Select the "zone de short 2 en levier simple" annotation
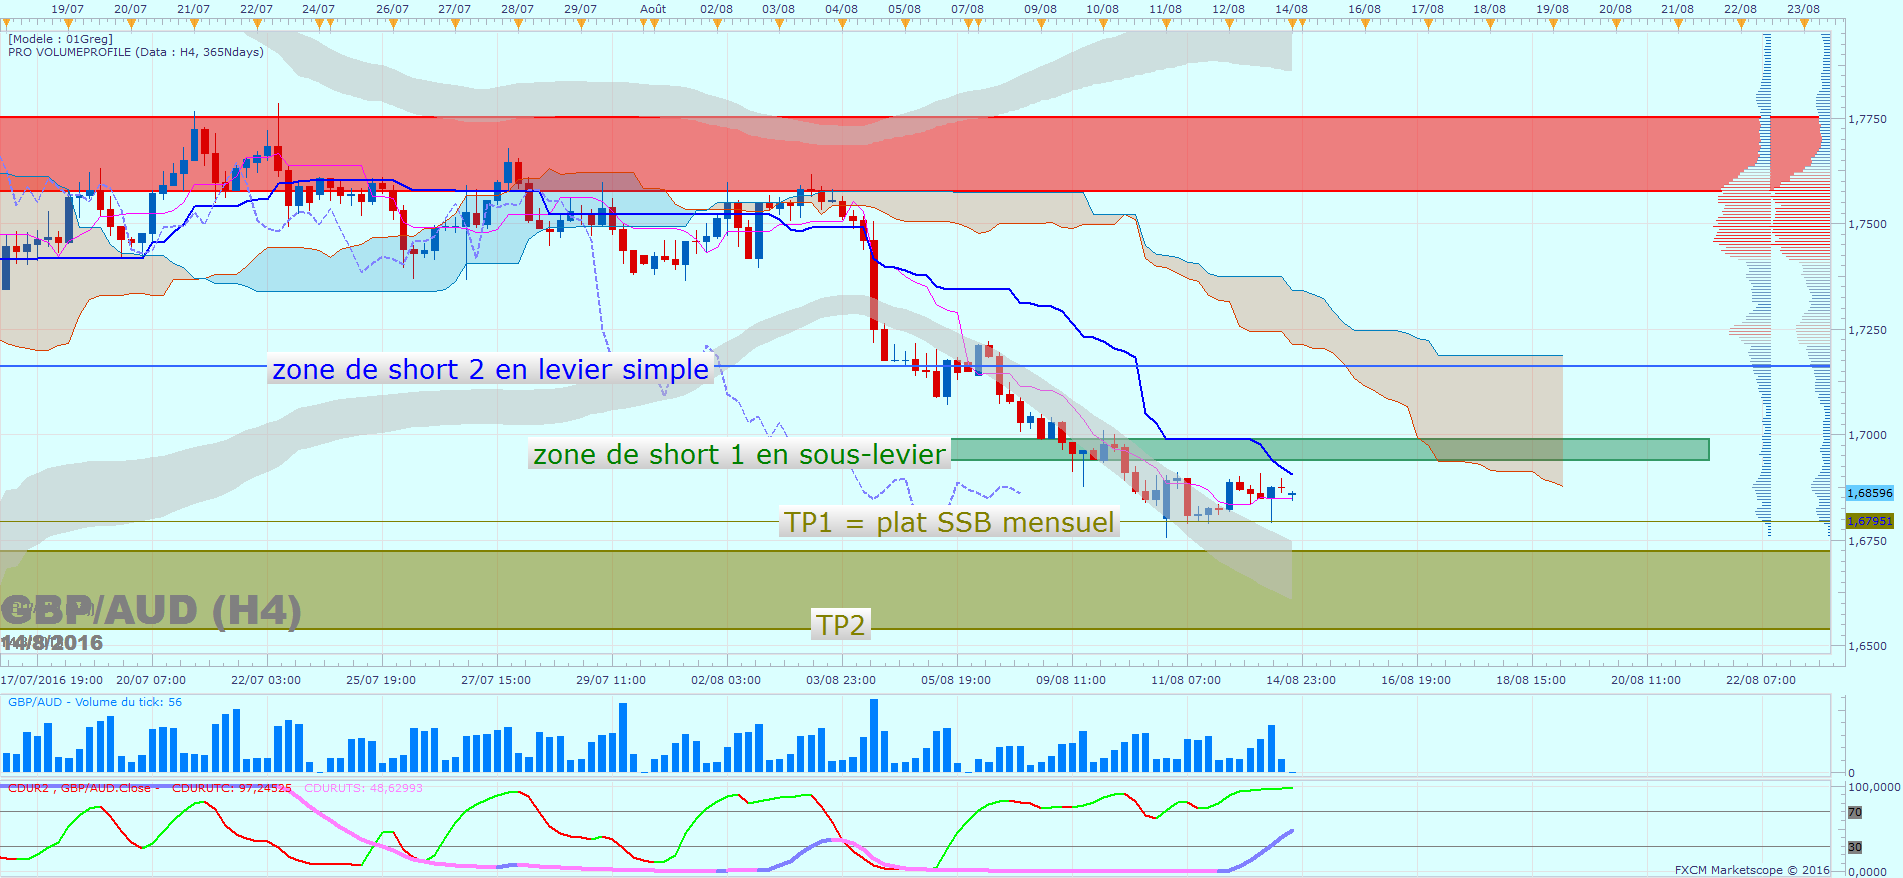 click(490, 370)
